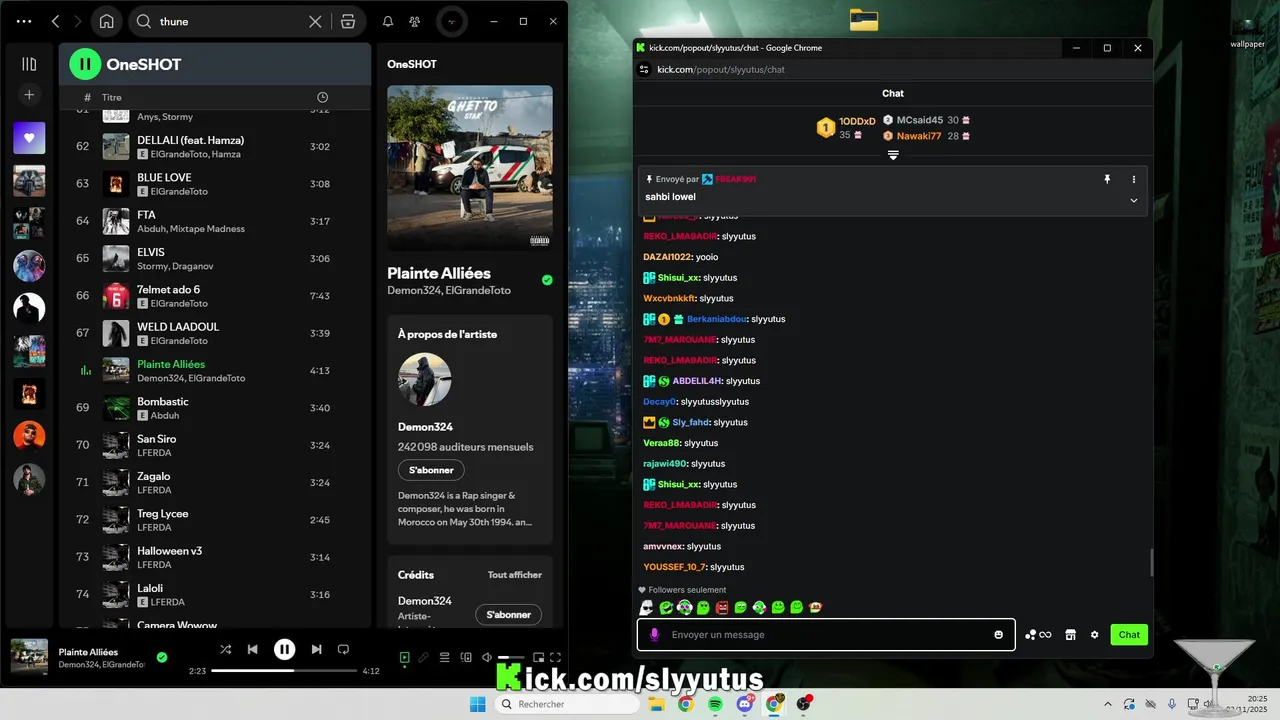This screenshot has height=720, width=1280.
Task: Expand Your Library sidebar
Action: pyautogui.click(x=29, y=64)
